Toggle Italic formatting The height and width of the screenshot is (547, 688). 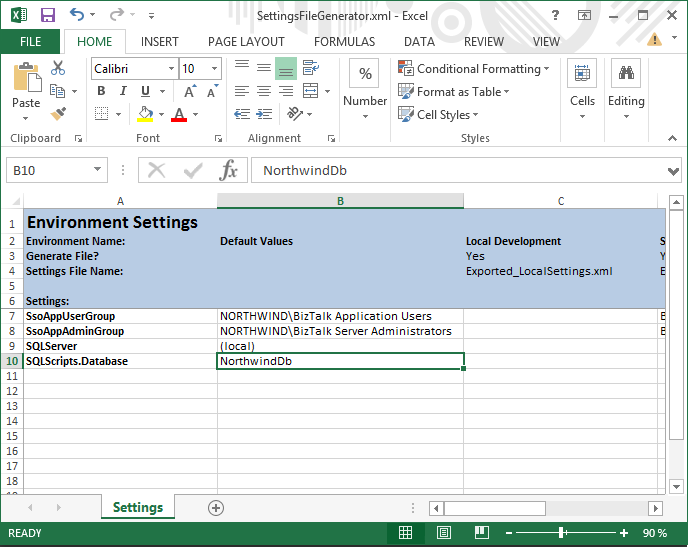tap(123, 91)
